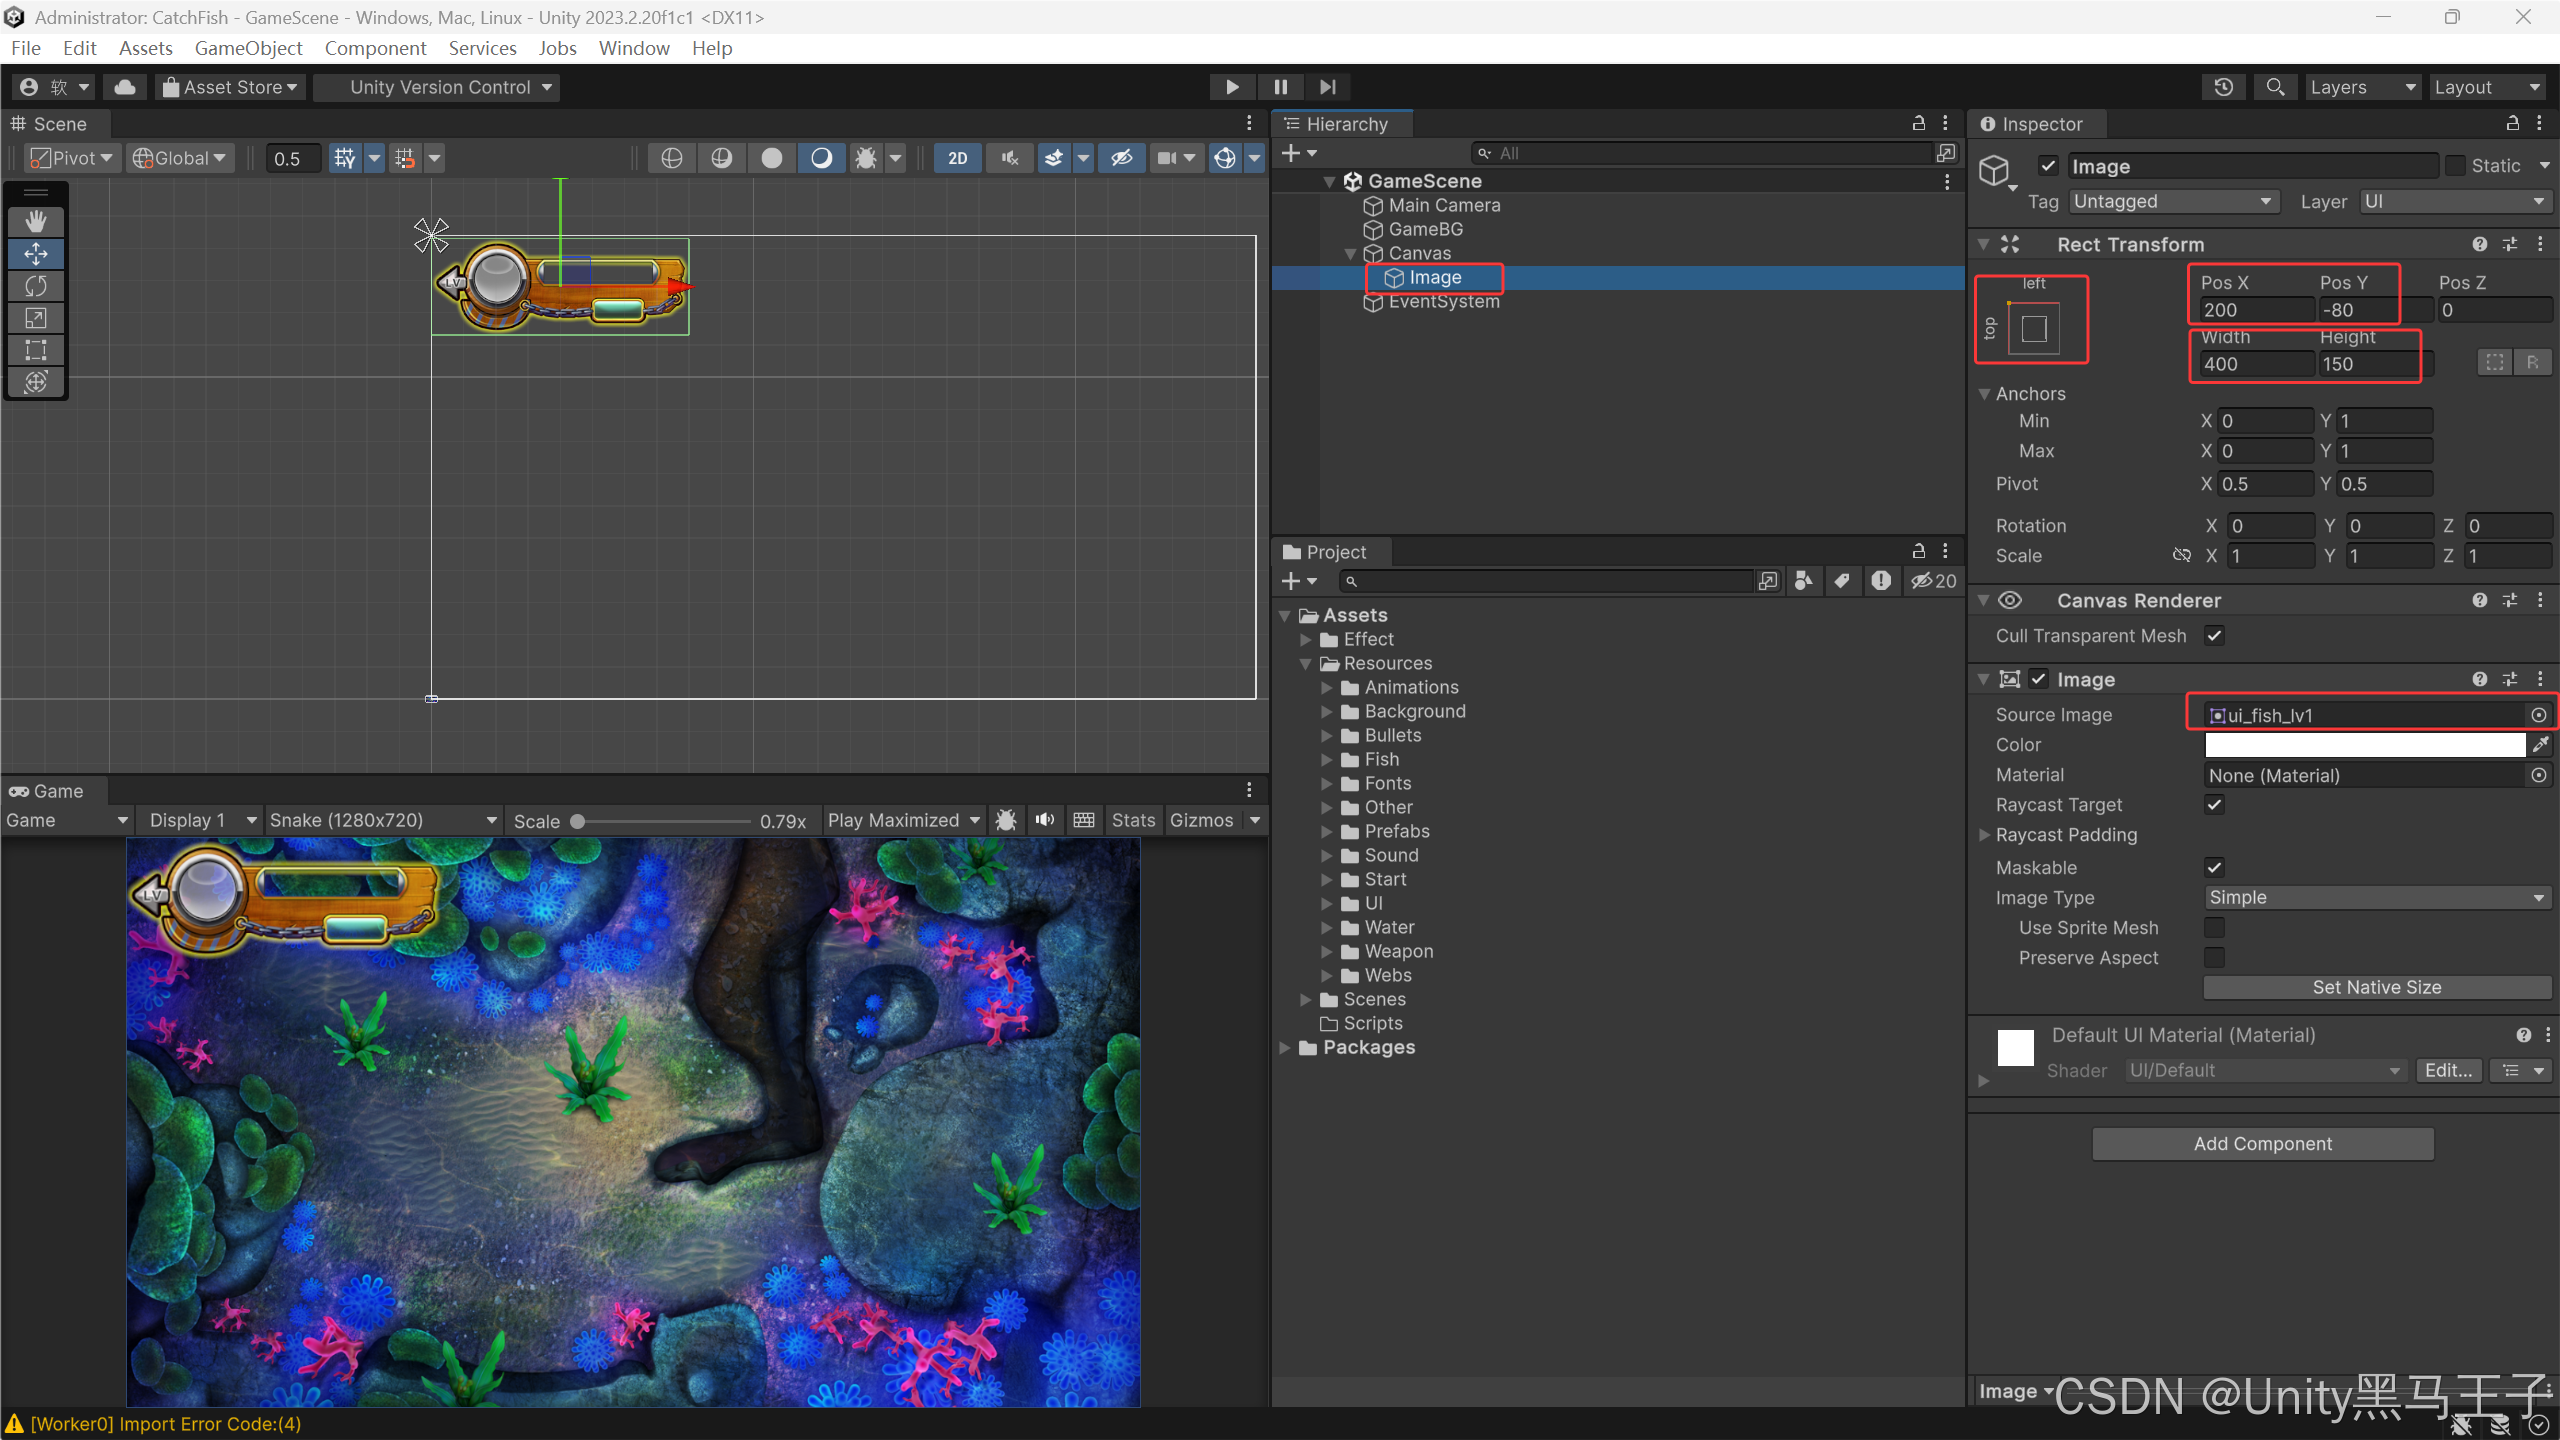Click the Add Component button
This screenshot has width=2560, height=1440.
tap(2262, 1144)
